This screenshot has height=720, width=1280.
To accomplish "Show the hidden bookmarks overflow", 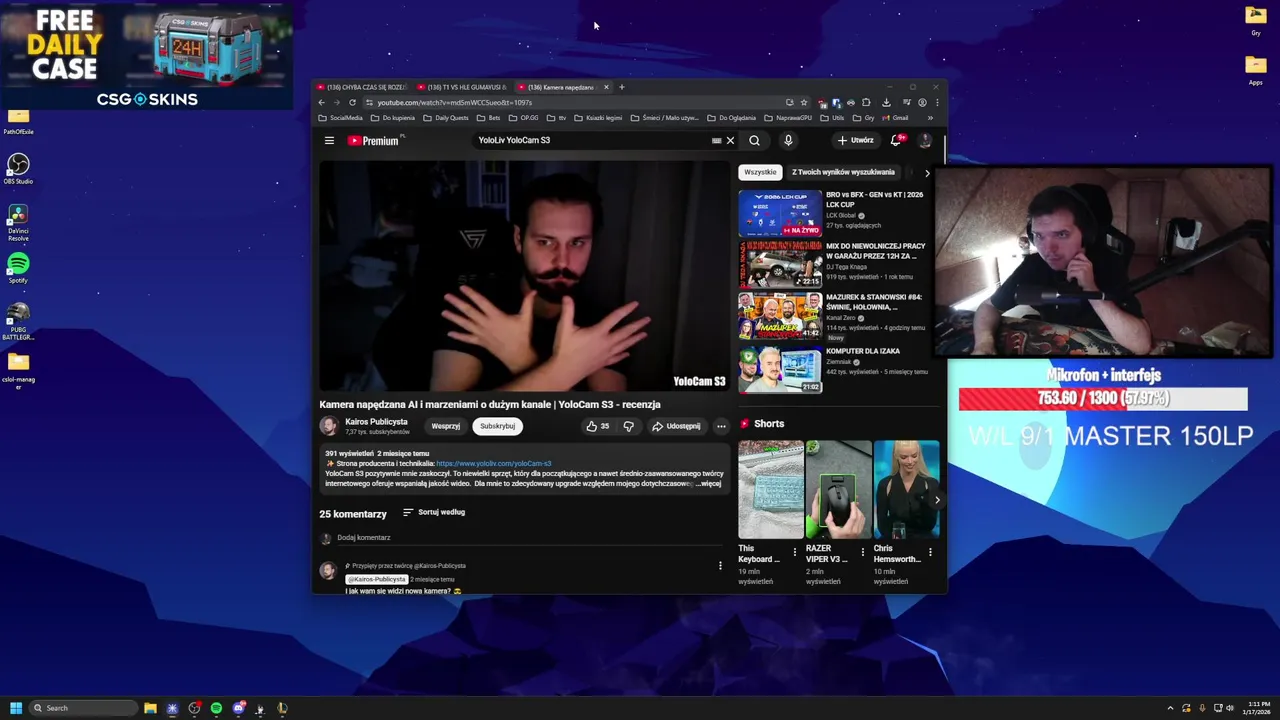I will [930, 118].
